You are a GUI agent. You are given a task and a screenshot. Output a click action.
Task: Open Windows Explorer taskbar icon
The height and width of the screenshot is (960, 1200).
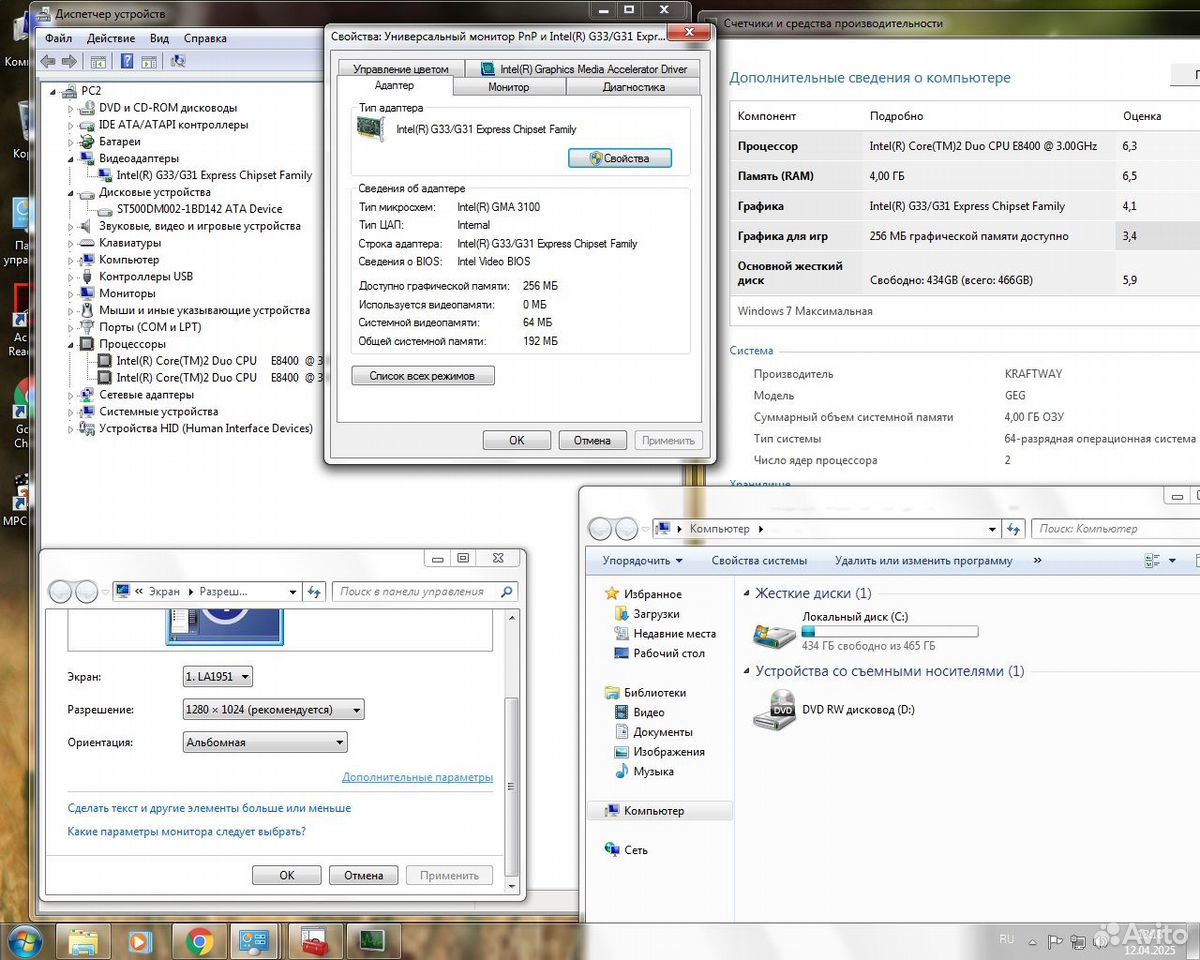83,942
